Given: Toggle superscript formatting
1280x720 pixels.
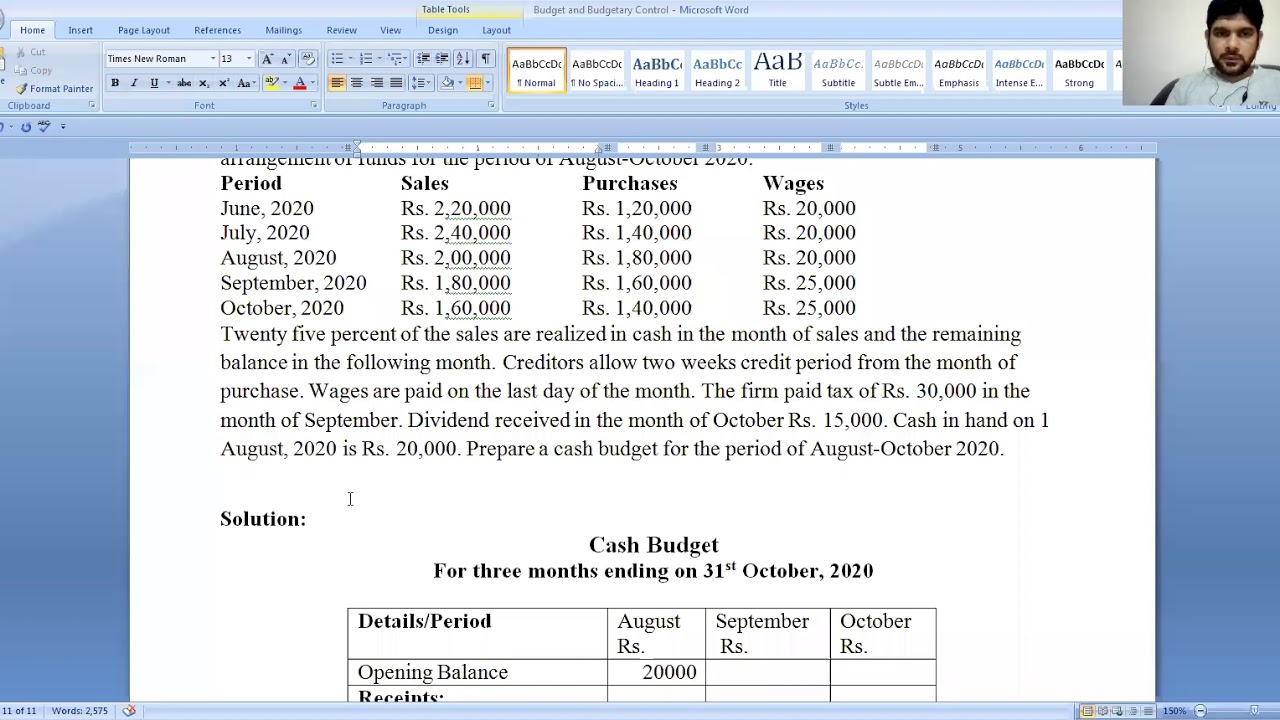Looking at the screenshot, I should pos(224,83).
